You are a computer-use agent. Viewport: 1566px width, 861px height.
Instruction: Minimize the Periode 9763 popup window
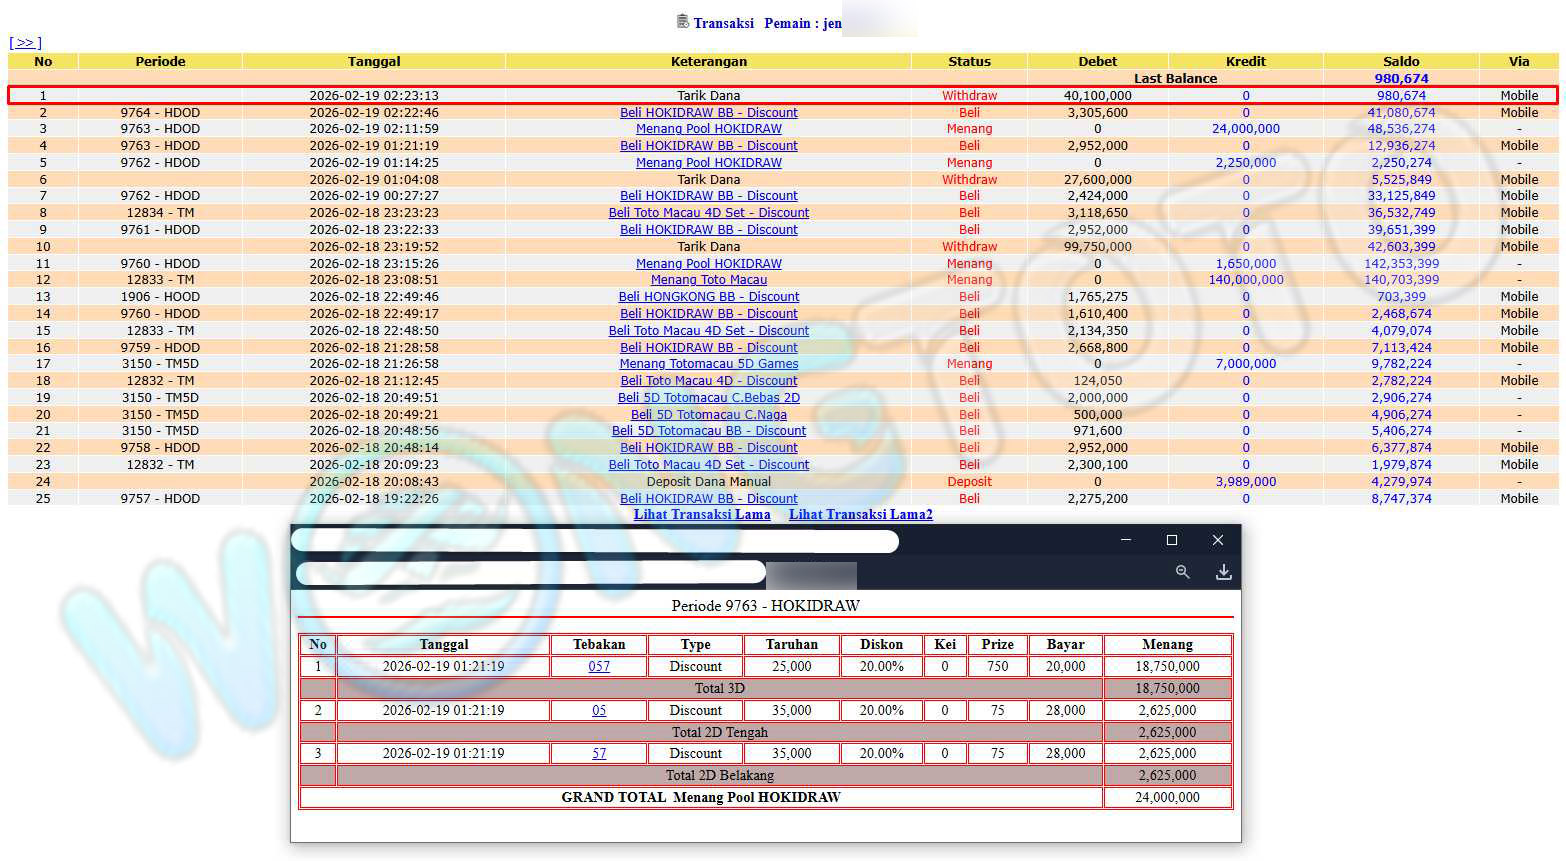click(1126, 540)
